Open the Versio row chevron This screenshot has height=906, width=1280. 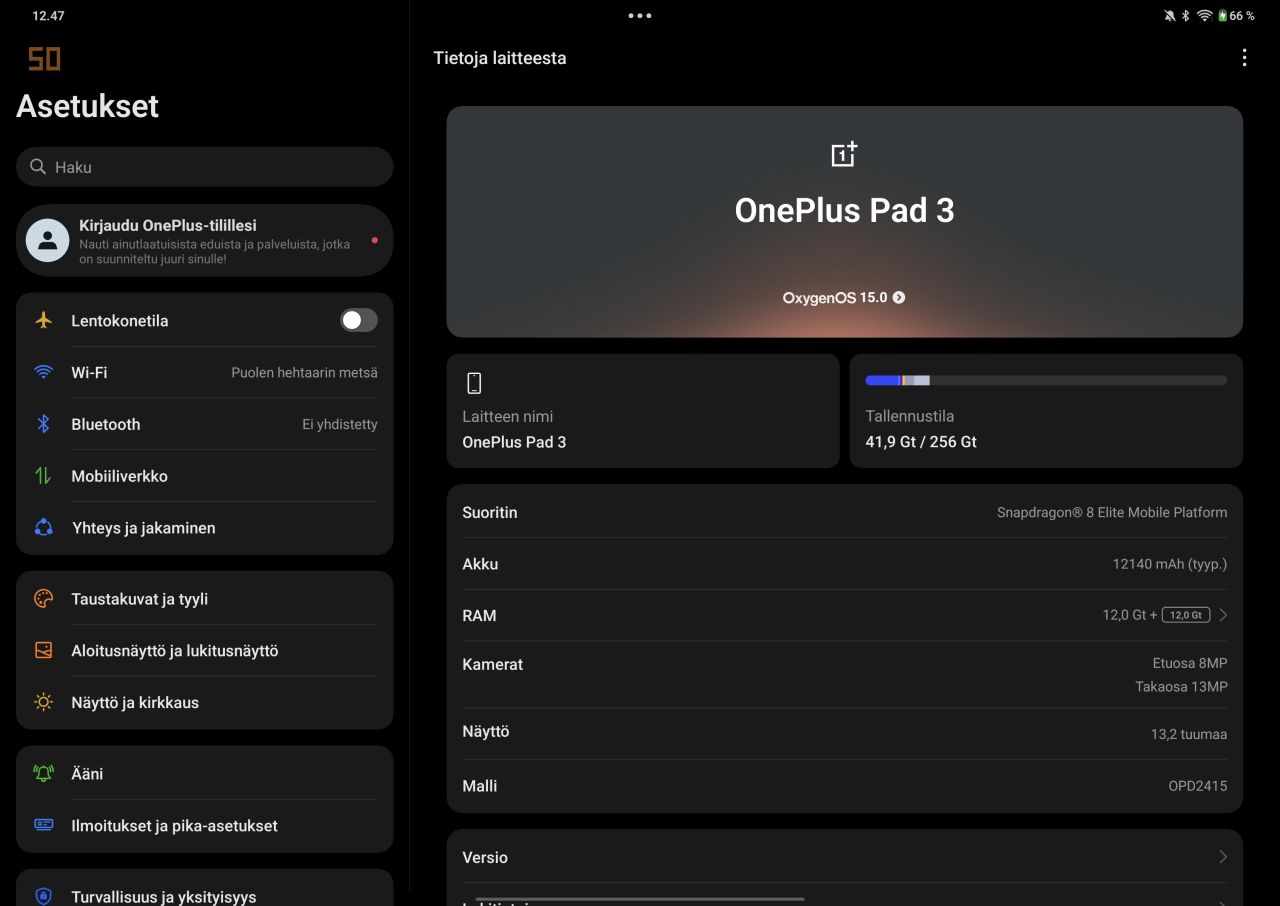pyautogui.click(x=1223, y=857)
